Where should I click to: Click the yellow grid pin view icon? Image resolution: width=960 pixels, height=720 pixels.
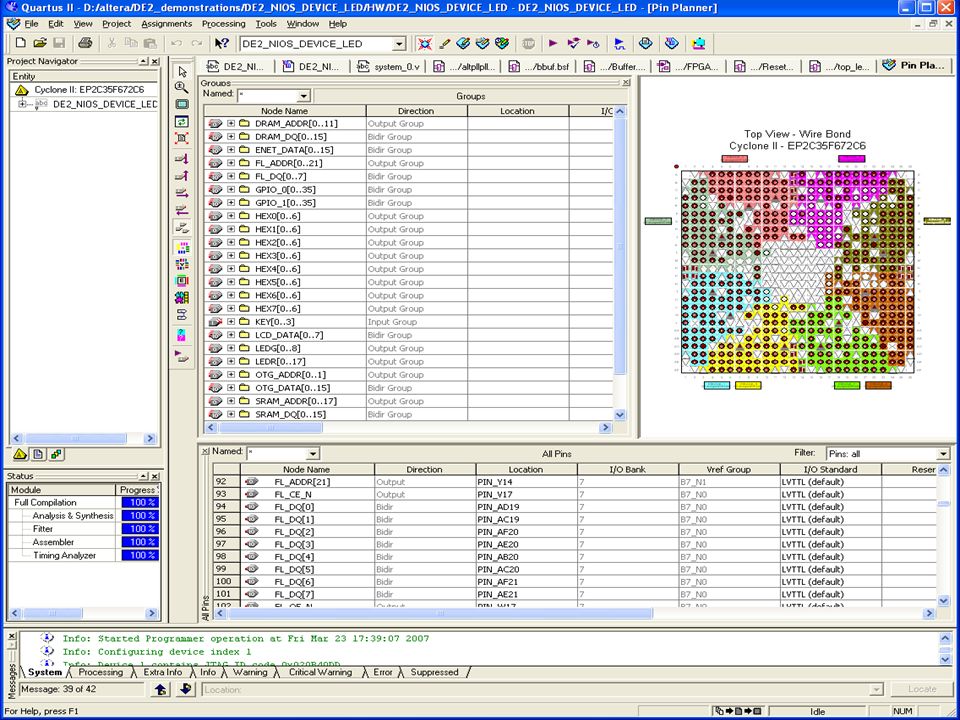182,248
